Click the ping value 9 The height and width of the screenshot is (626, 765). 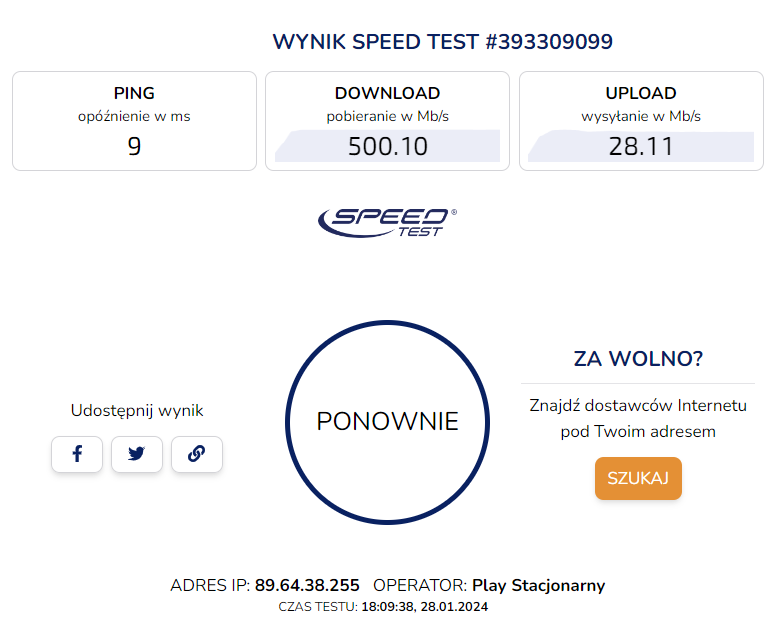pyautogui.click(x=134, y=146)
